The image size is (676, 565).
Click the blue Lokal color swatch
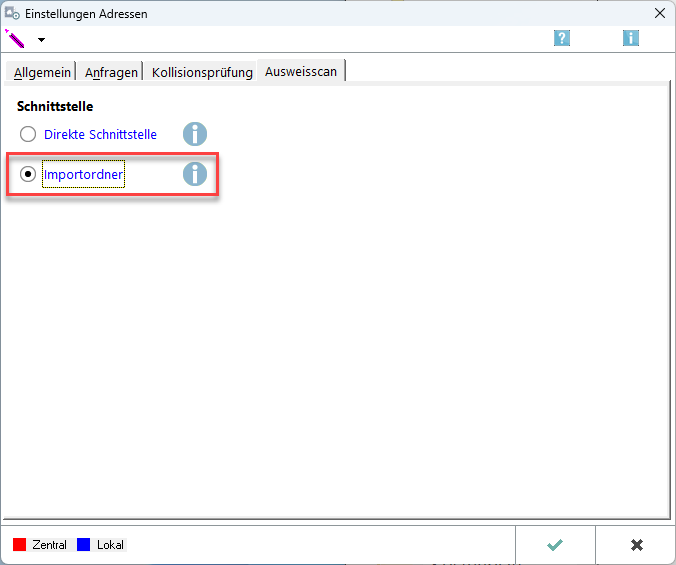point(84,545)
